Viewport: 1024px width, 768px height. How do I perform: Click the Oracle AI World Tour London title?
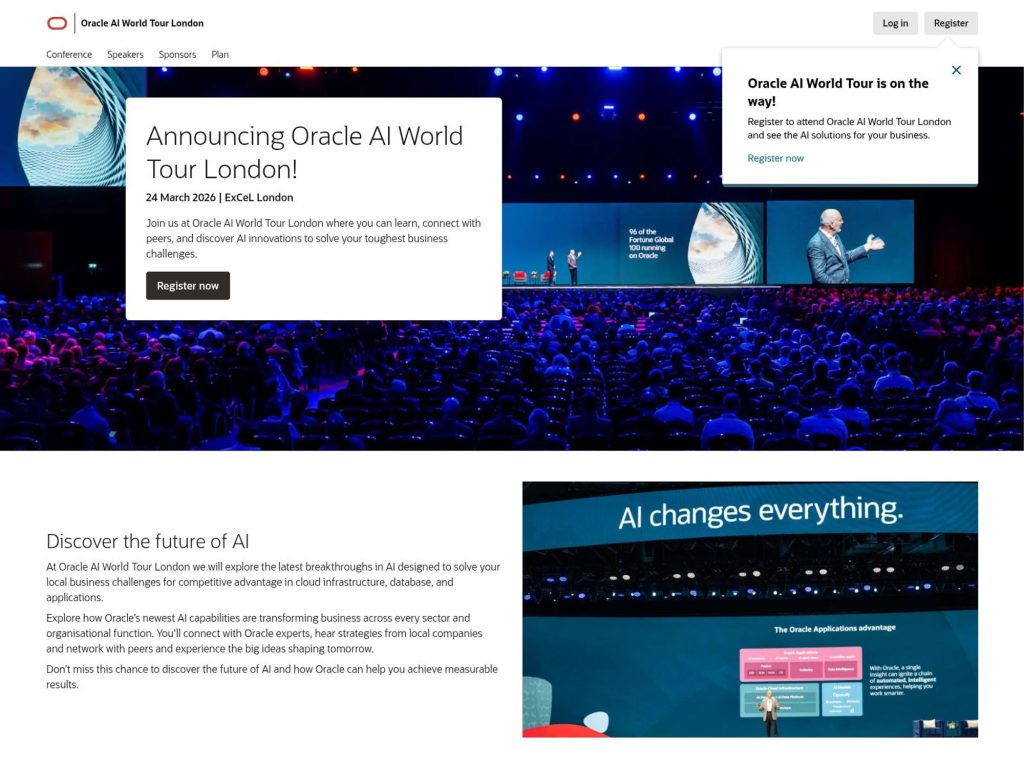[141, 22]
